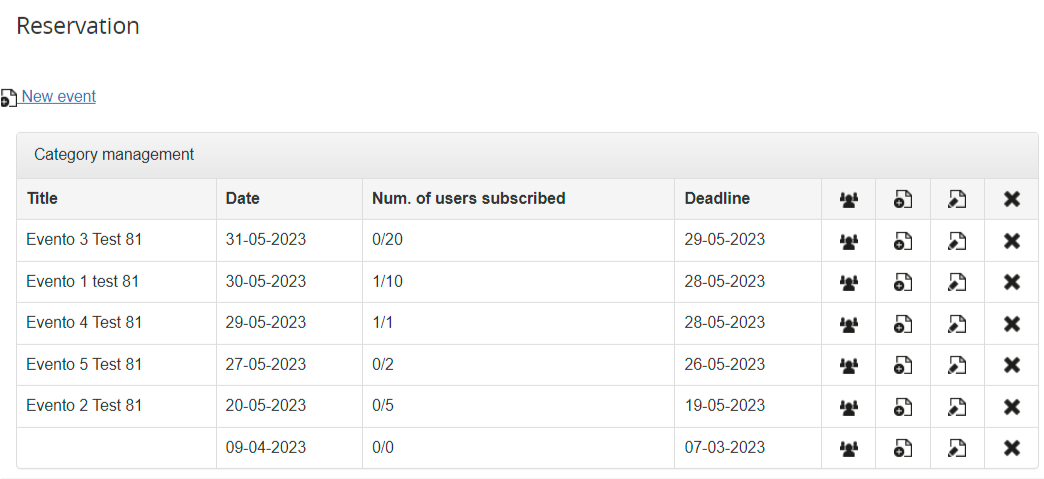View subscribed users for Evento 3 Test 81
The width and height of the screenshot is (1044, 479).
pyautogui.click(x=848, y=241)
